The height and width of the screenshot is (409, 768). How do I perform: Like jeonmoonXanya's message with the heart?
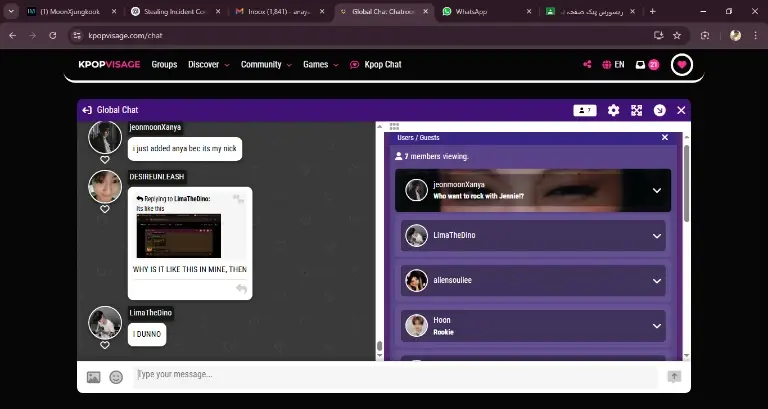click(x=105, y=160)
